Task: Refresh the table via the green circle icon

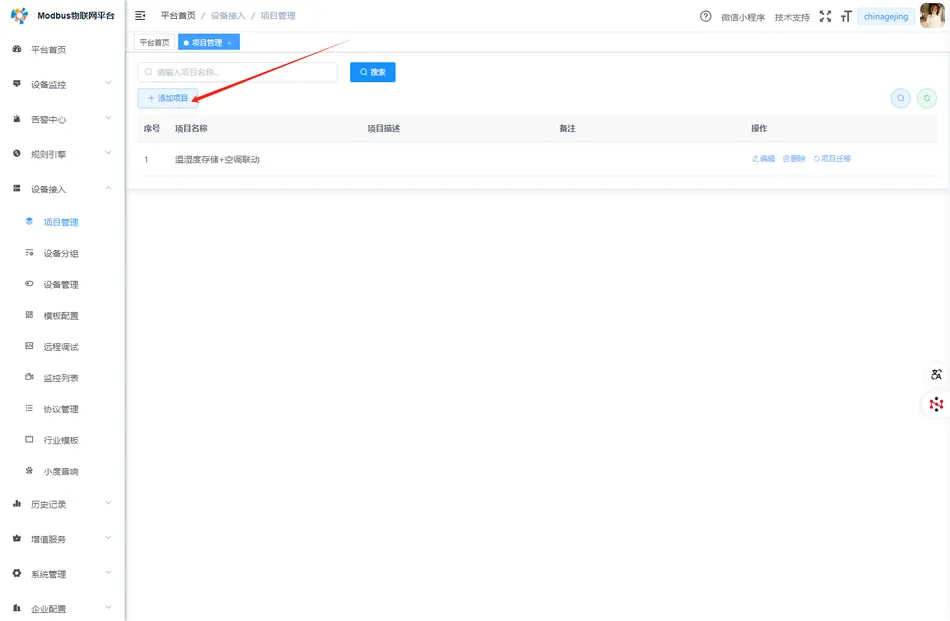Action: point(926,98)
